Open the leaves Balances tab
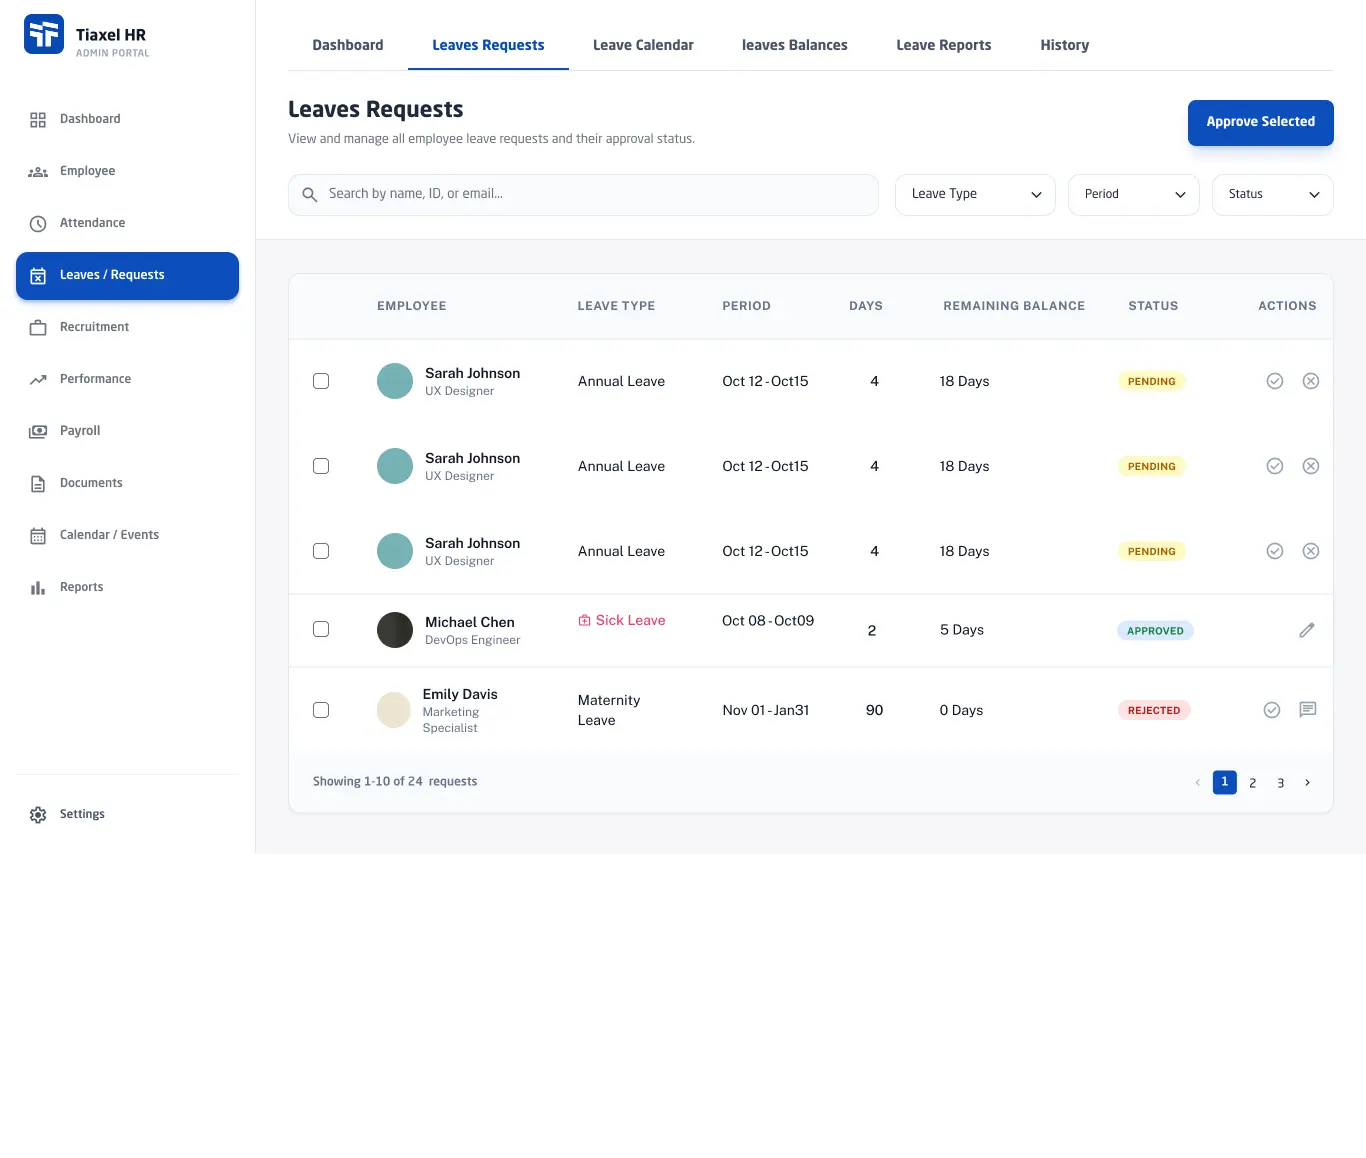This screenshot has width=1366, height=1158. coord(795,45)
